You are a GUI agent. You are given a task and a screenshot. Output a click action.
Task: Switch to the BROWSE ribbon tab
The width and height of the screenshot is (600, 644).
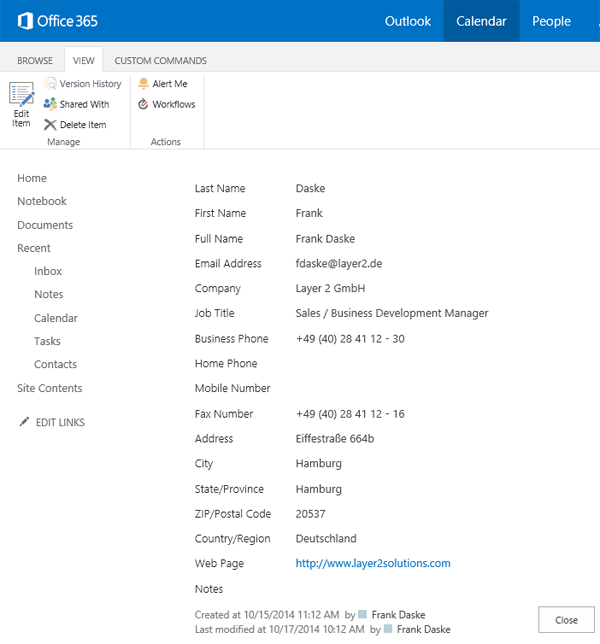point(35,61)
